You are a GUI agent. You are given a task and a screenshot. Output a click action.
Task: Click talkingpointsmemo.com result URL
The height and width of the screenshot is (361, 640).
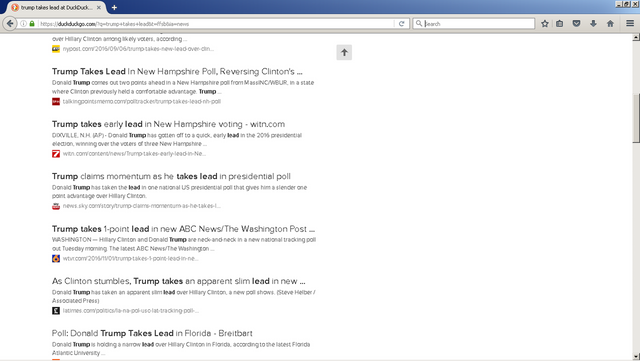point(142,101)
